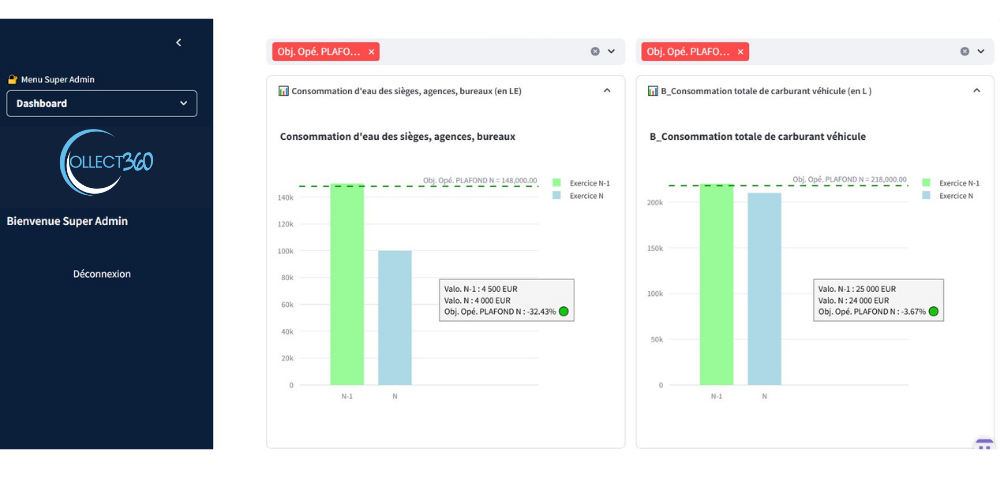Image resolution: width=1000 pixels, height=500 pixels.
Task: Click the chart icon beside the fuel consumption title
Action: pos(653,91)
